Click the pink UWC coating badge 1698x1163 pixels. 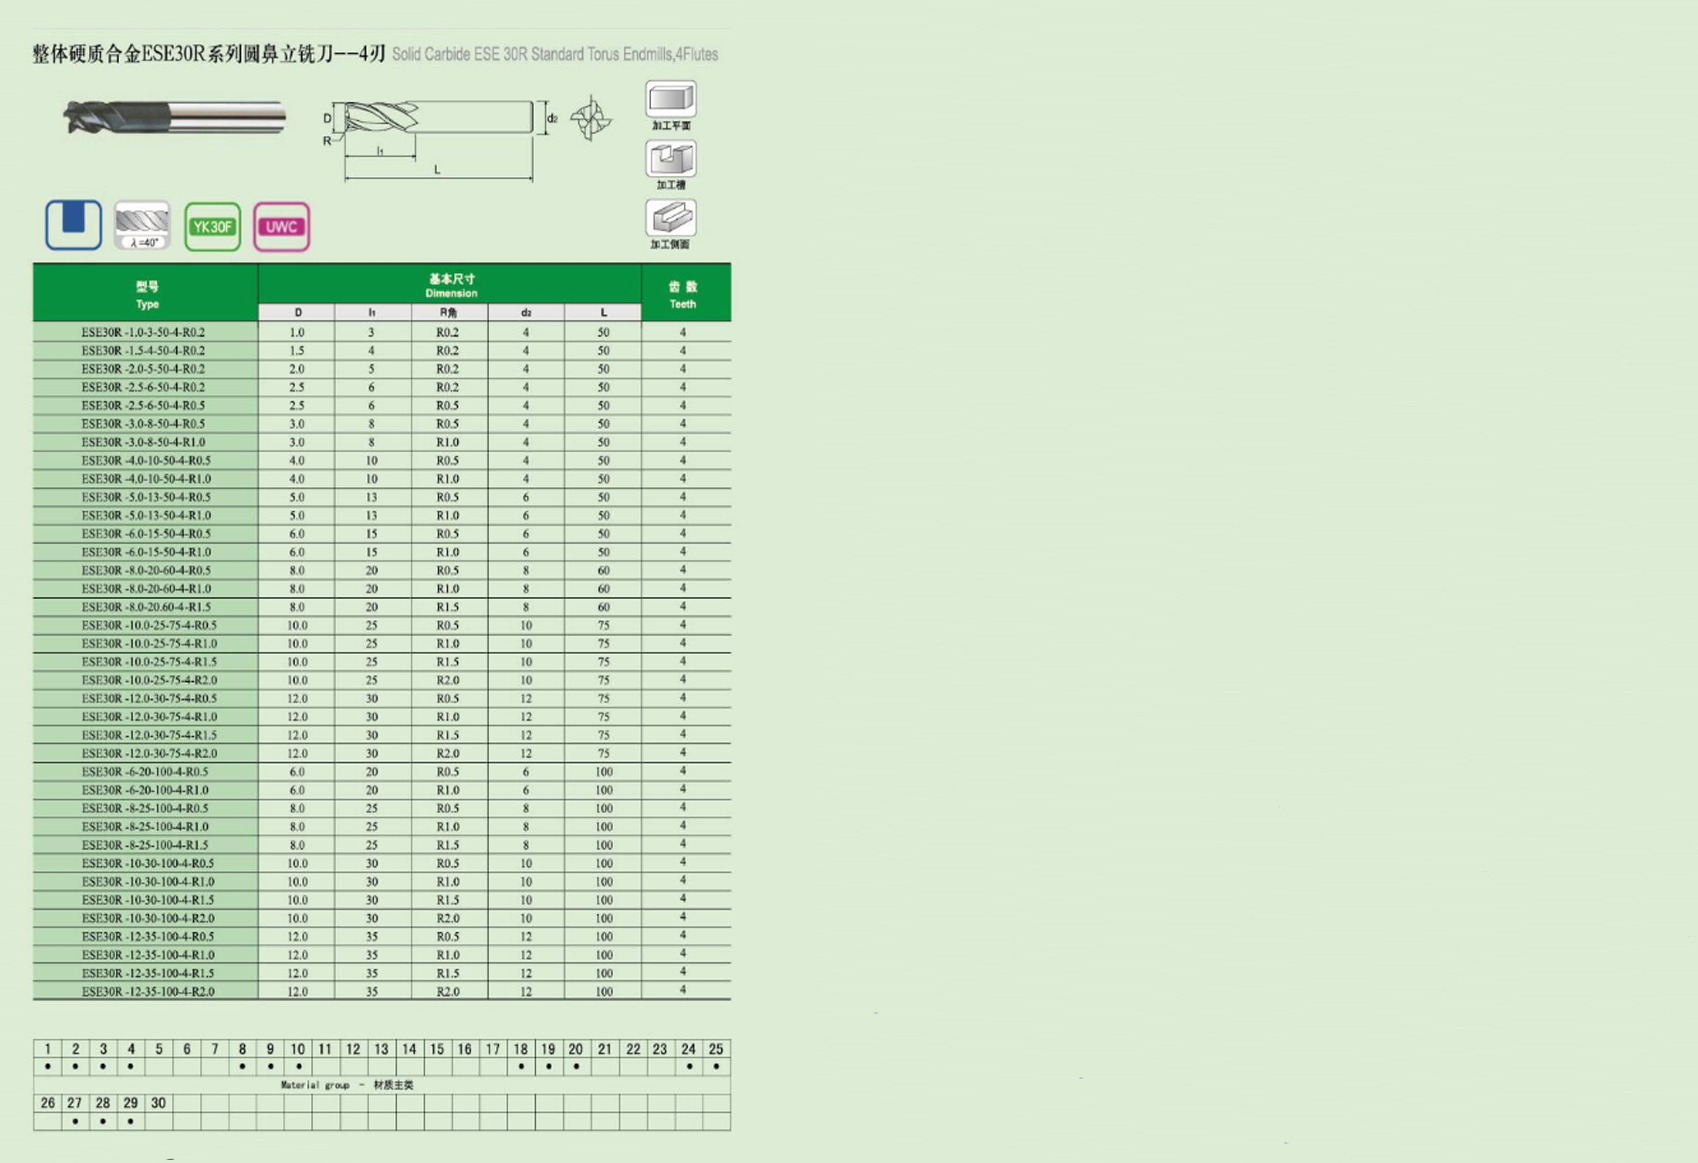click(281, 226)
